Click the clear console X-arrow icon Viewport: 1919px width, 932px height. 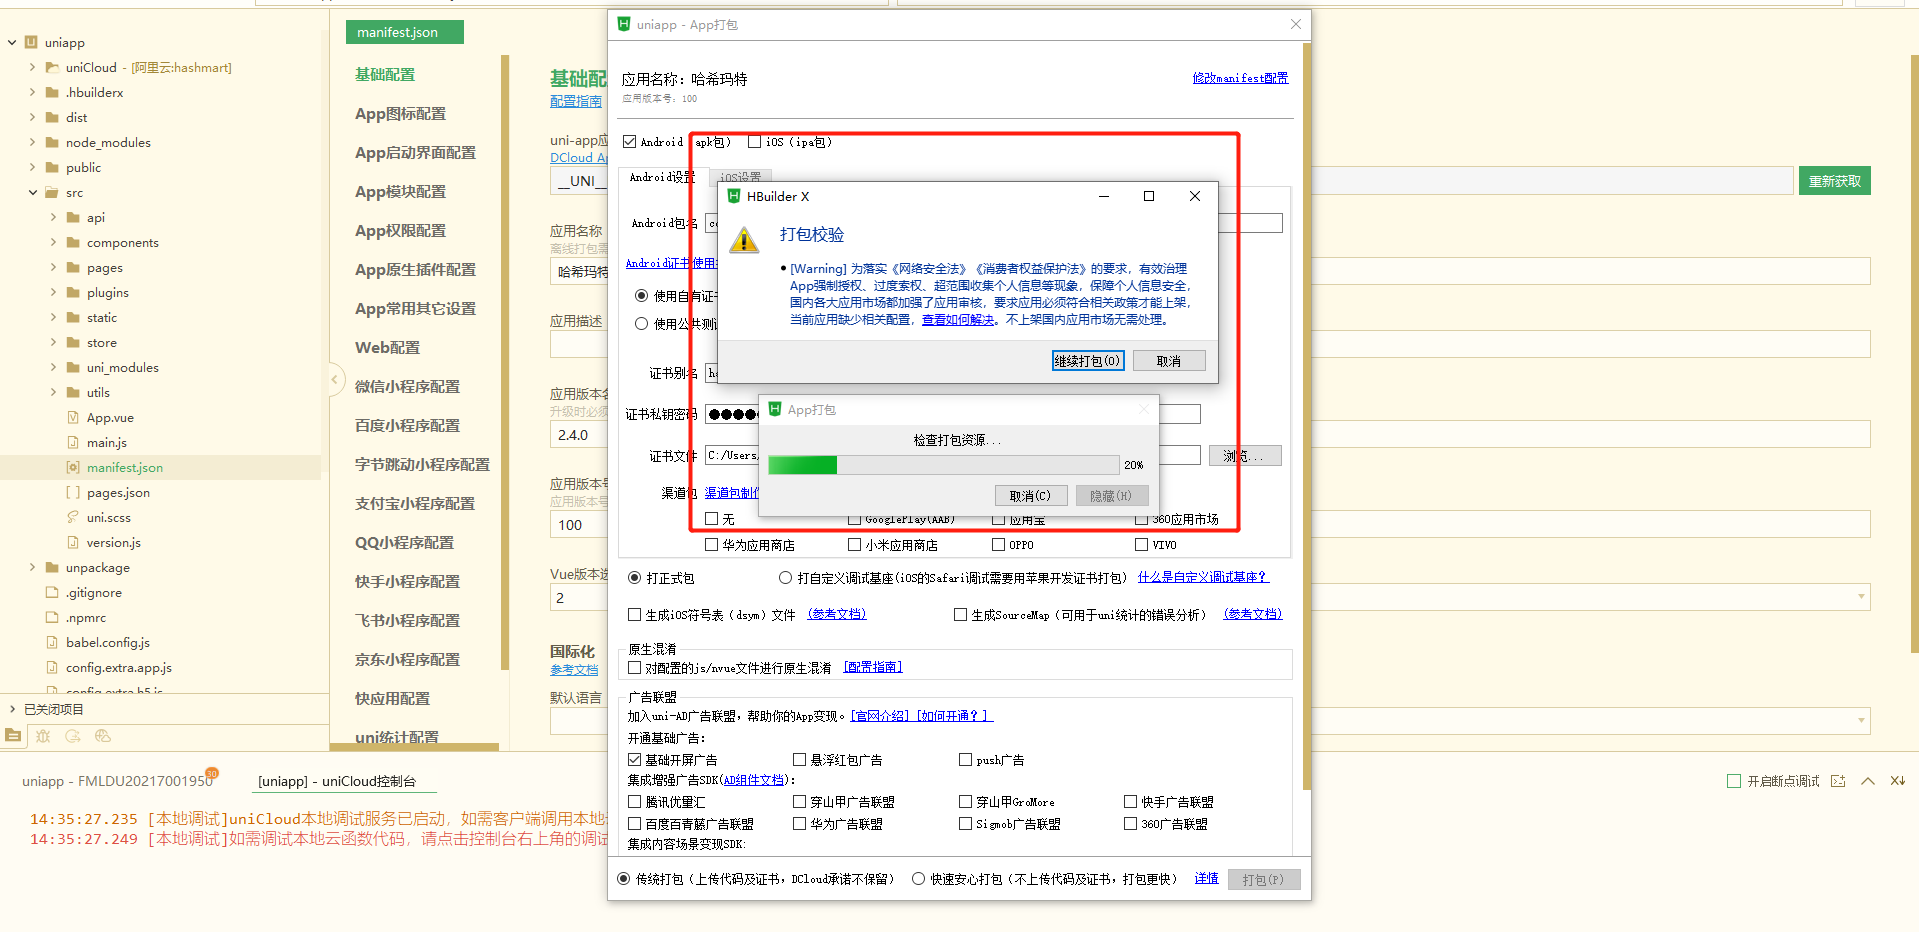[1897, 781]
